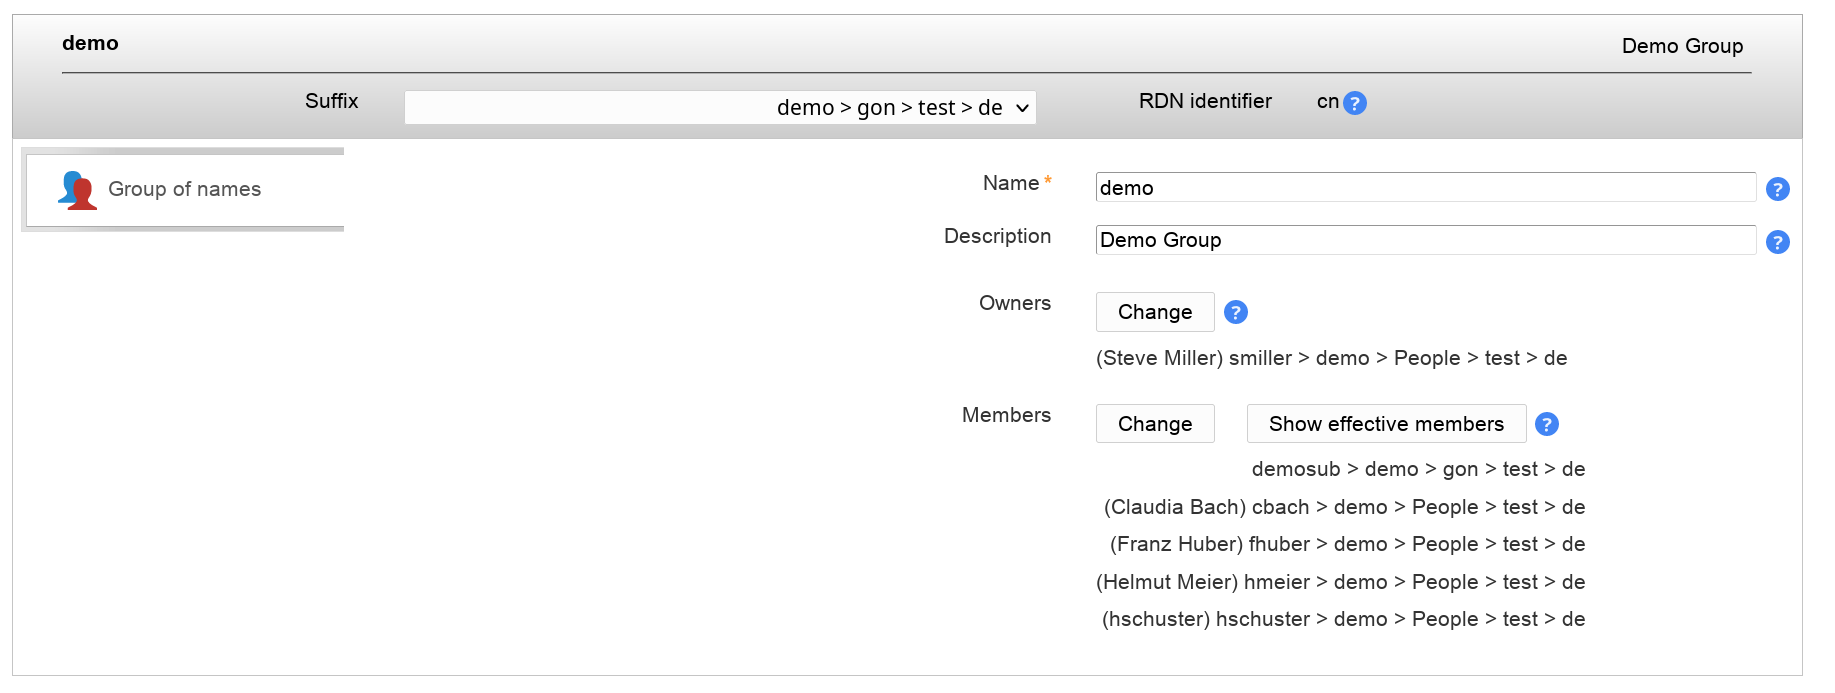Select the Group of names tab

pos(184,190)
